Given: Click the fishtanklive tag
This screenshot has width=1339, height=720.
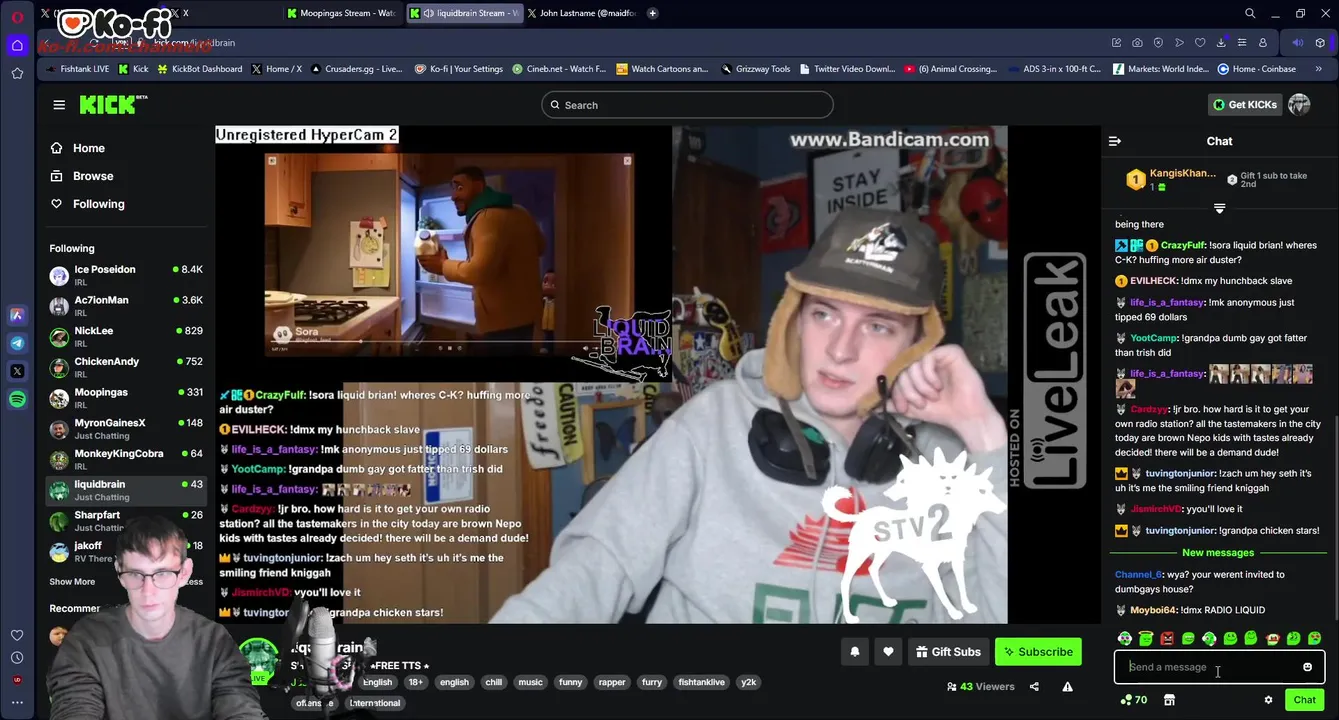Looking at the screenshot, I should click(701, 683).
